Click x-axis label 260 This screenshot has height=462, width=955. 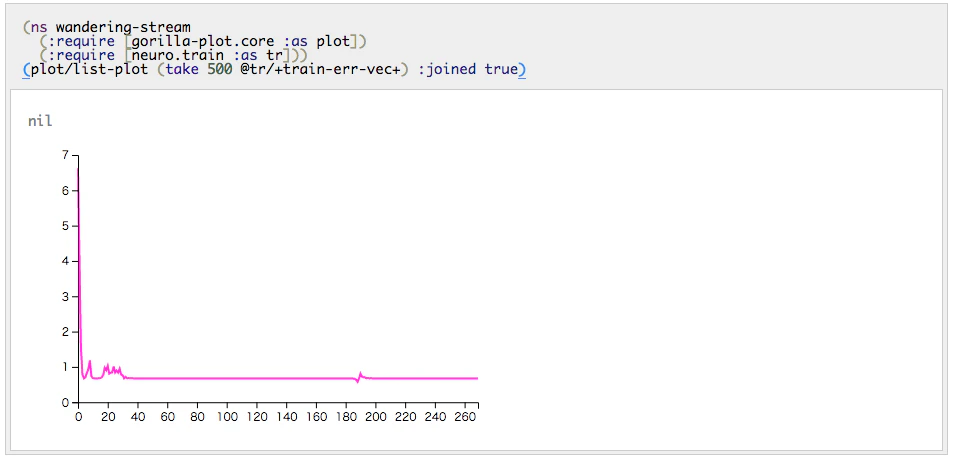tap(466, 417)
